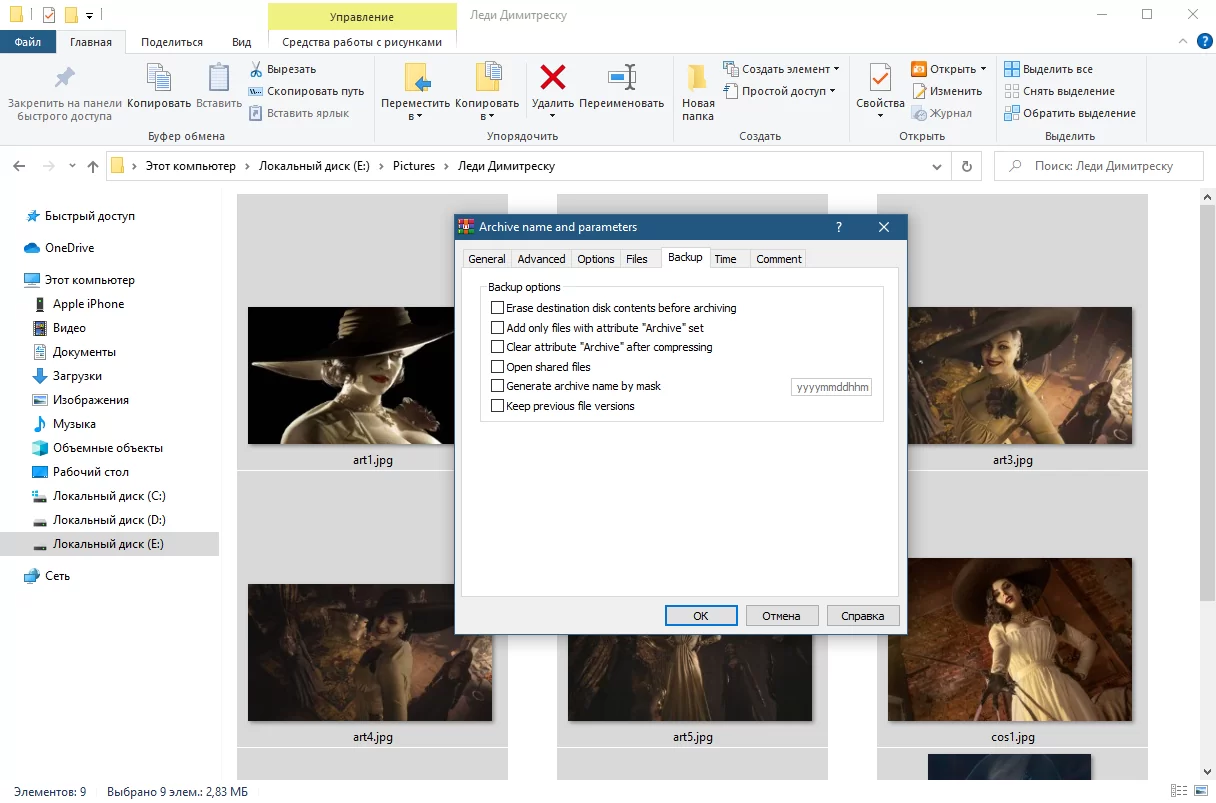Click Вставить ярлык in the ribbon

click(299, 113)
